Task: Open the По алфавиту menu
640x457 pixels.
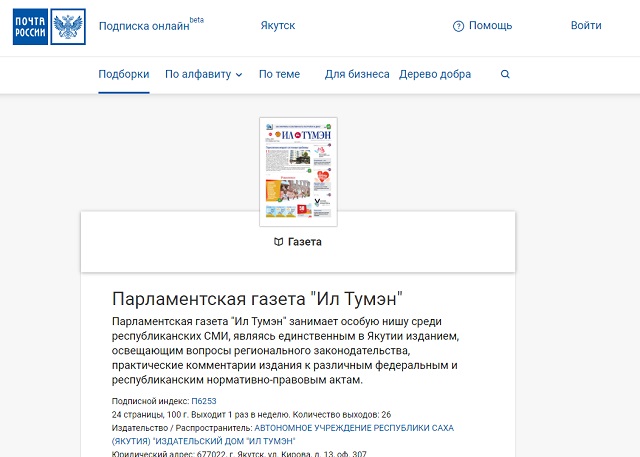Action: (x=203, y=74)
